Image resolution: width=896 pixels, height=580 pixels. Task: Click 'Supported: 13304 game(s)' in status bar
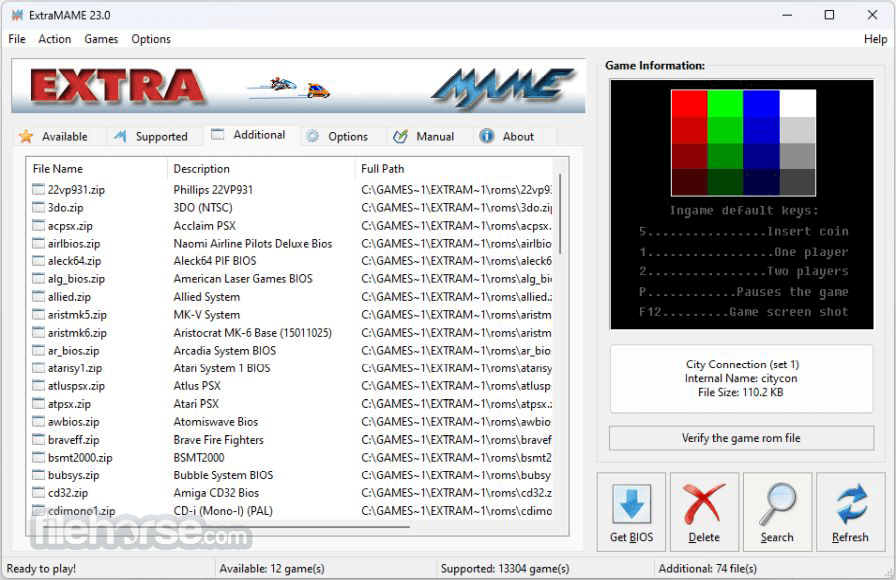505,569
